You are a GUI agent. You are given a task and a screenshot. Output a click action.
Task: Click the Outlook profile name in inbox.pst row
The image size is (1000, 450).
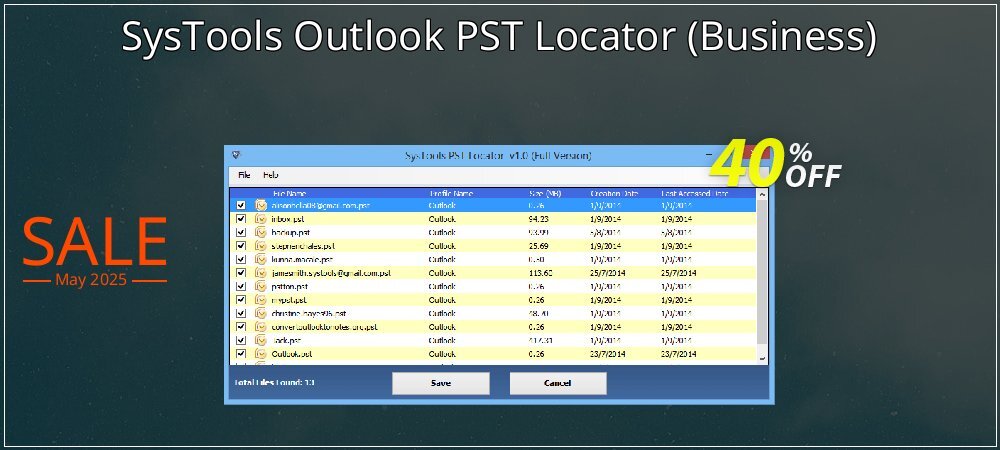pos(442,219)
